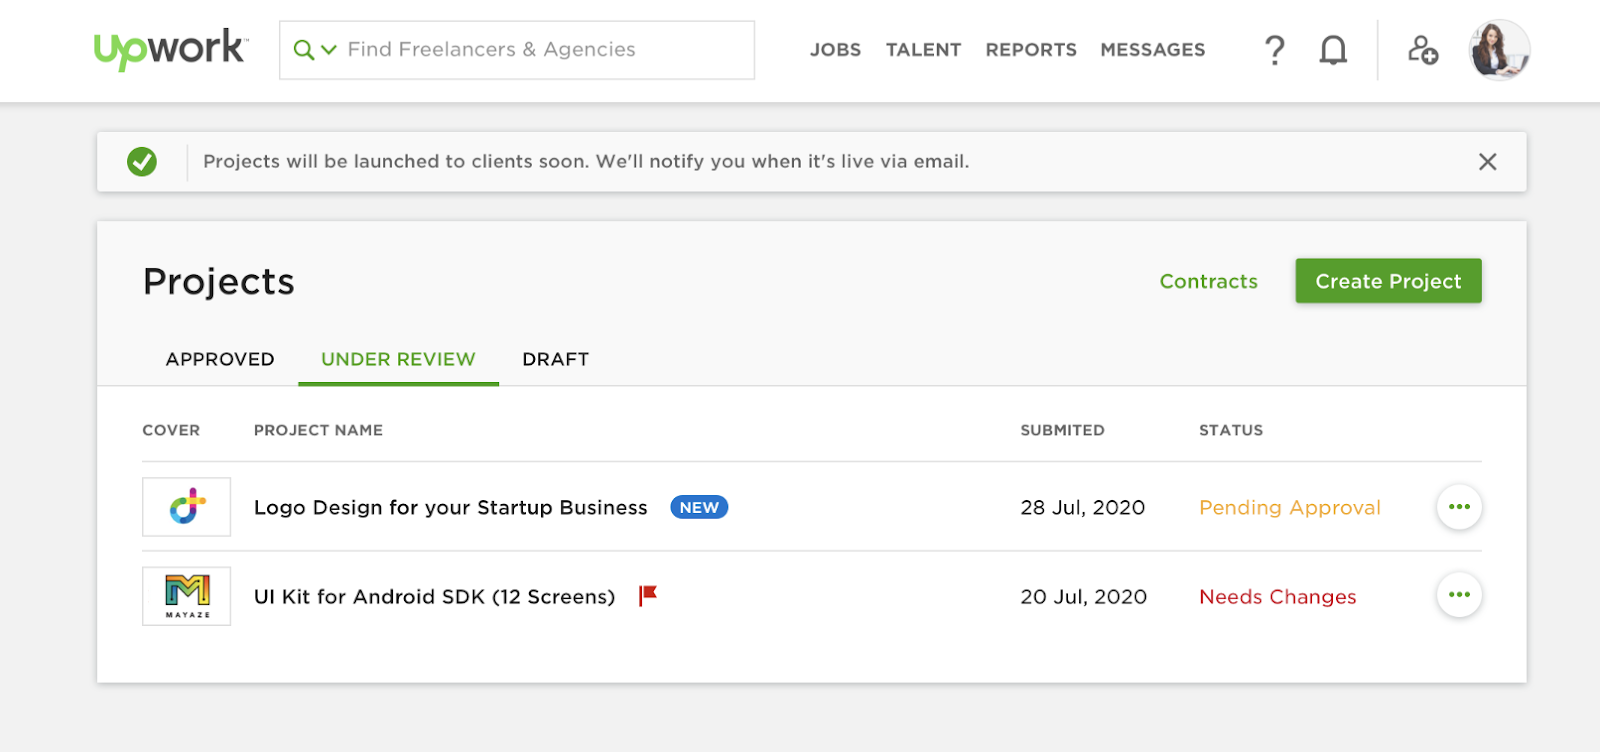Open the notifications bell
The image size is (1600, 752).
[1333, 50]
